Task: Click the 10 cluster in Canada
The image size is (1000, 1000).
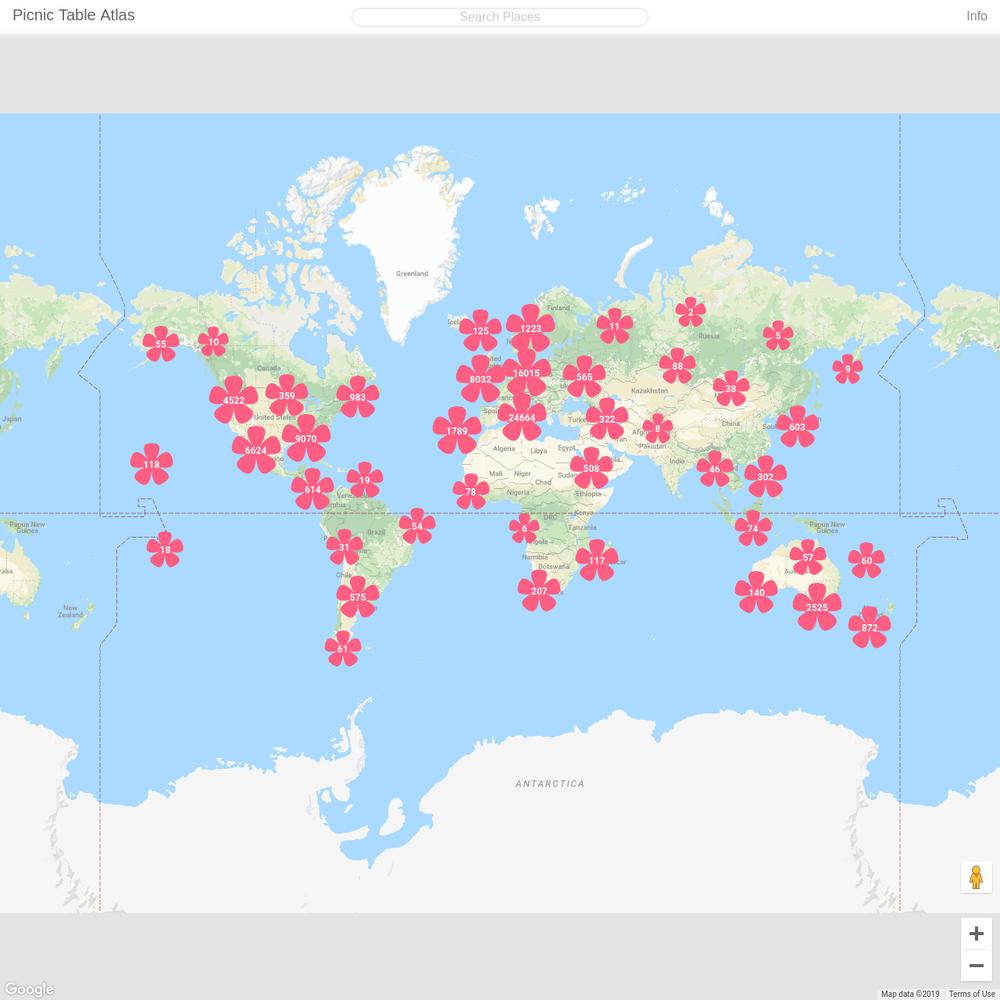Action: coord(213,342)
